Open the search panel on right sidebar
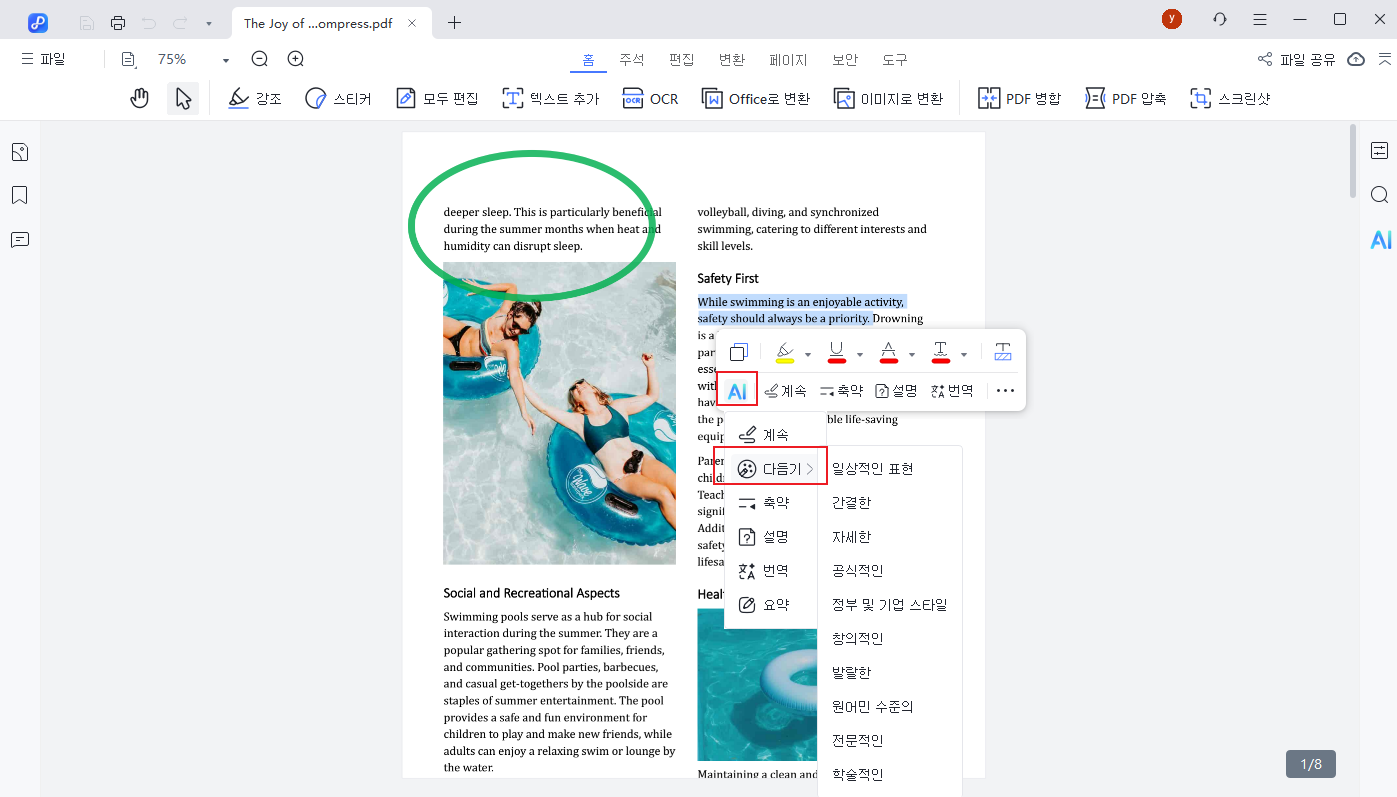1397x797 pixels. pyautogui.click(x=1380, y=195)
